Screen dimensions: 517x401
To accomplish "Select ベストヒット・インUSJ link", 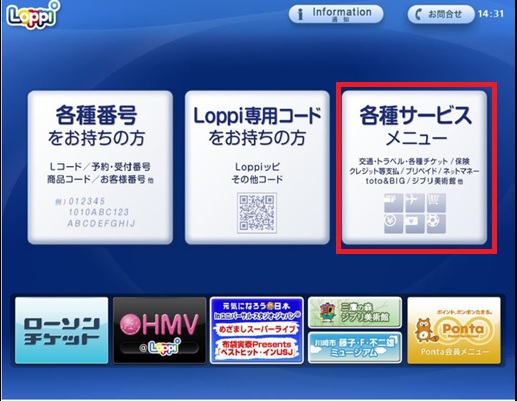I will pos(257,349).
